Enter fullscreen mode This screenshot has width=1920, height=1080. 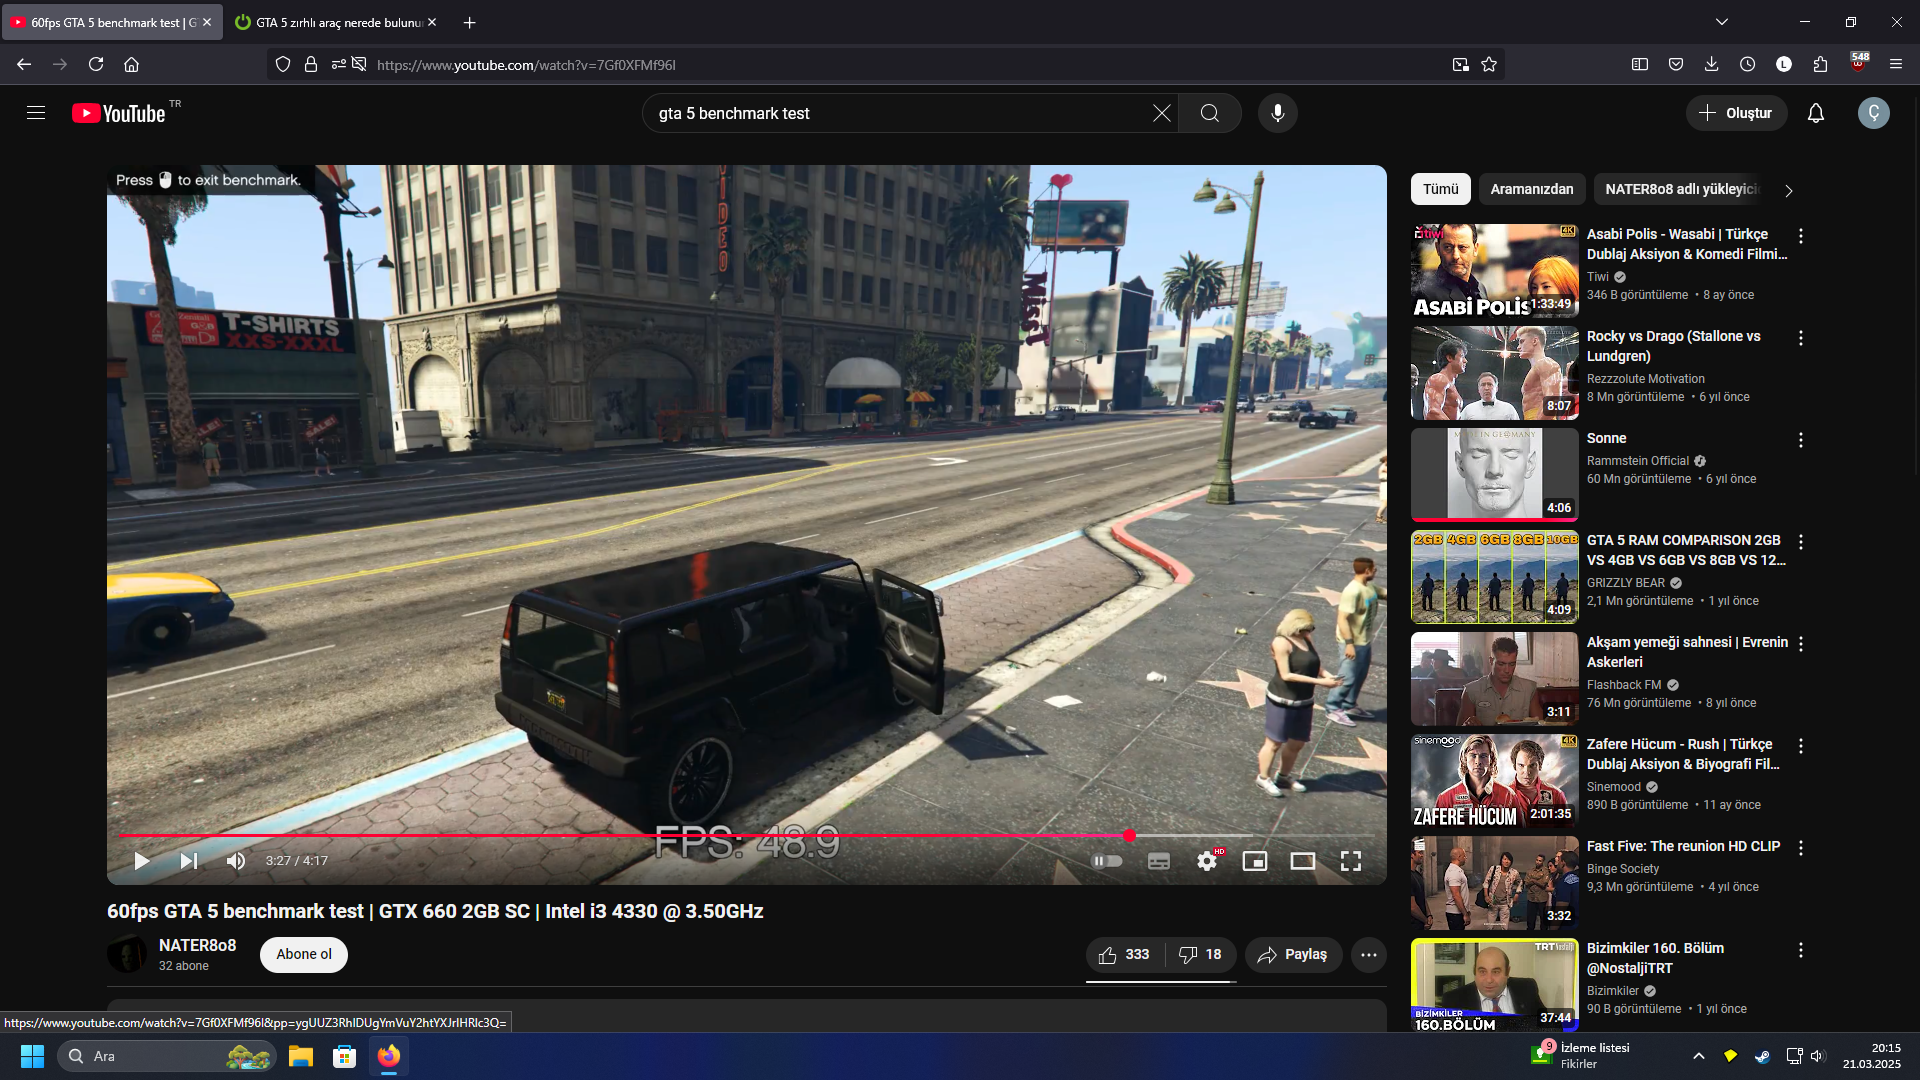point(1350,861)
